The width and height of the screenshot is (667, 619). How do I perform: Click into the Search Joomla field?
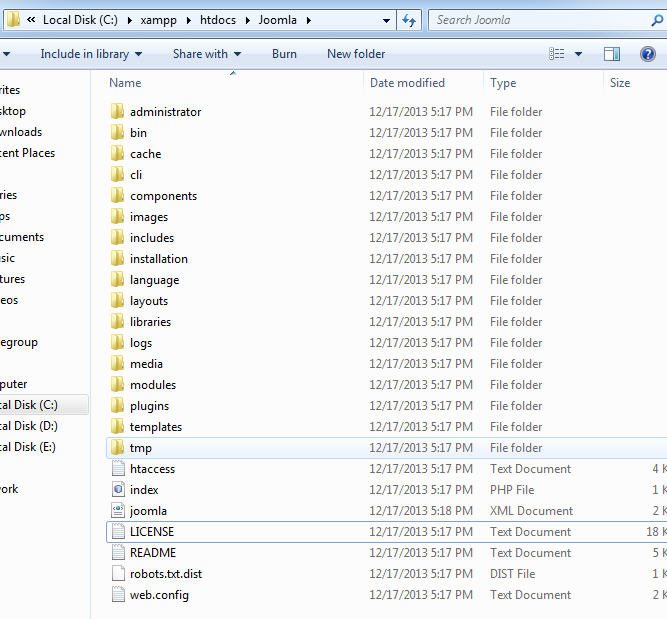pyautogui.click(x=540, y=20)
